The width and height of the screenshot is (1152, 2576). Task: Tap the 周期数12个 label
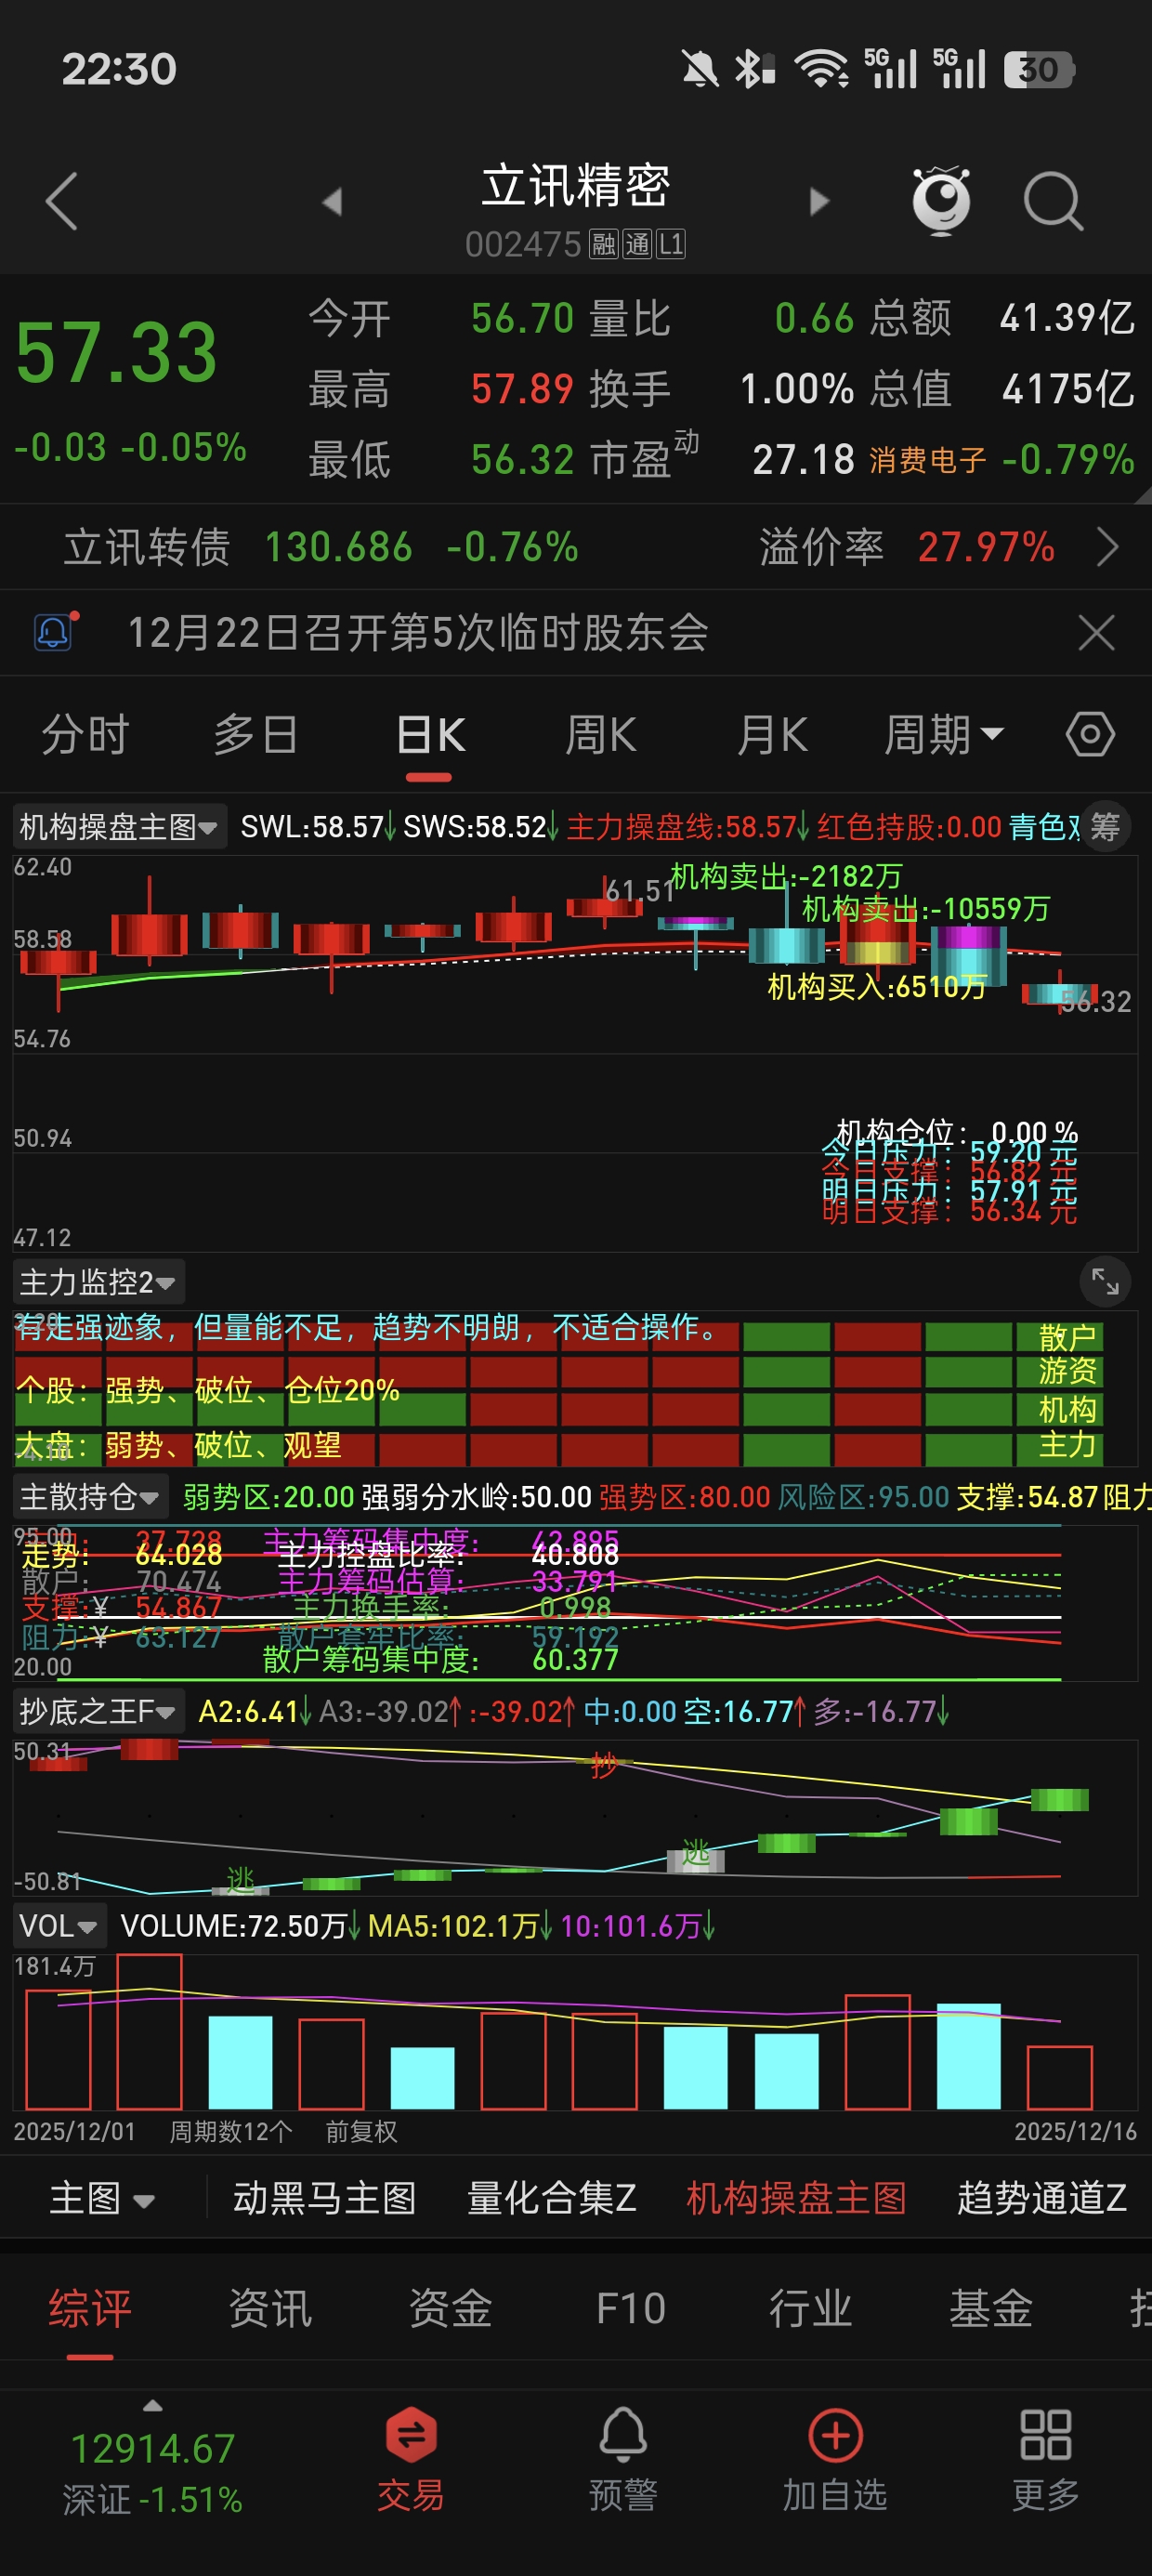click(x=231, y=2131)
